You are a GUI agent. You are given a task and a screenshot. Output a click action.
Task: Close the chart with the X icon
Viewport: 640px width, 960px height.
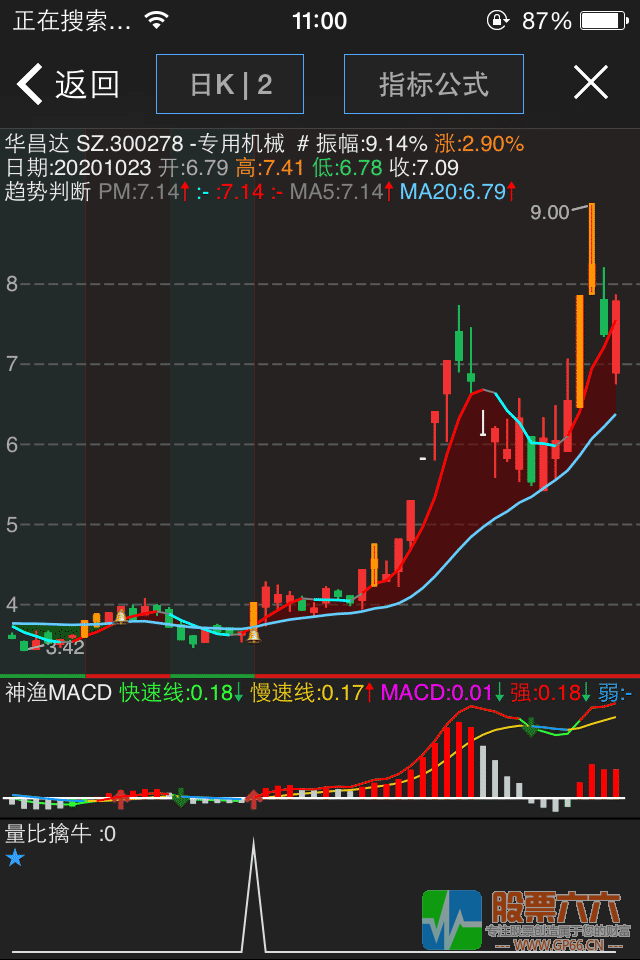coord(591,82)
